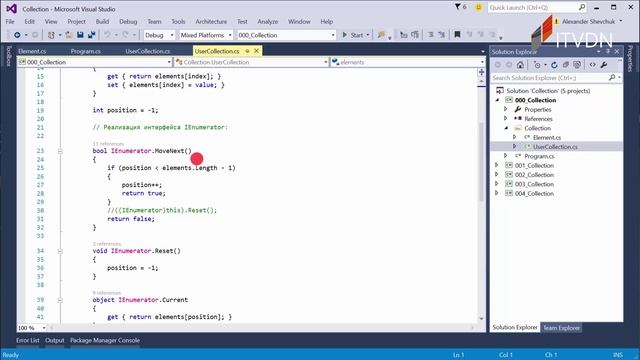Click the notifications flag icon
Viewport: 640px width, 360px height.
coord(458,7)
